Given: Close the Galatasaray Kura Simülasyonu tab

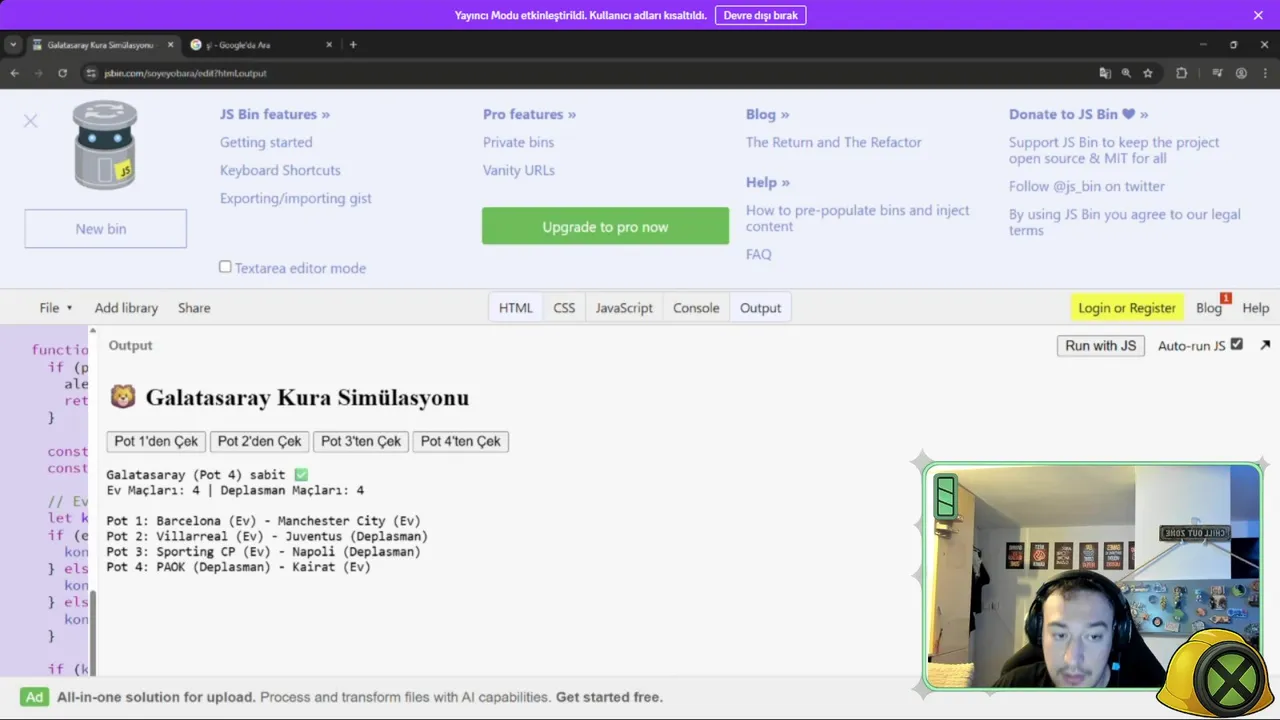Looking at the screenshot, I should pyautogui.click(x=170, y=45).
